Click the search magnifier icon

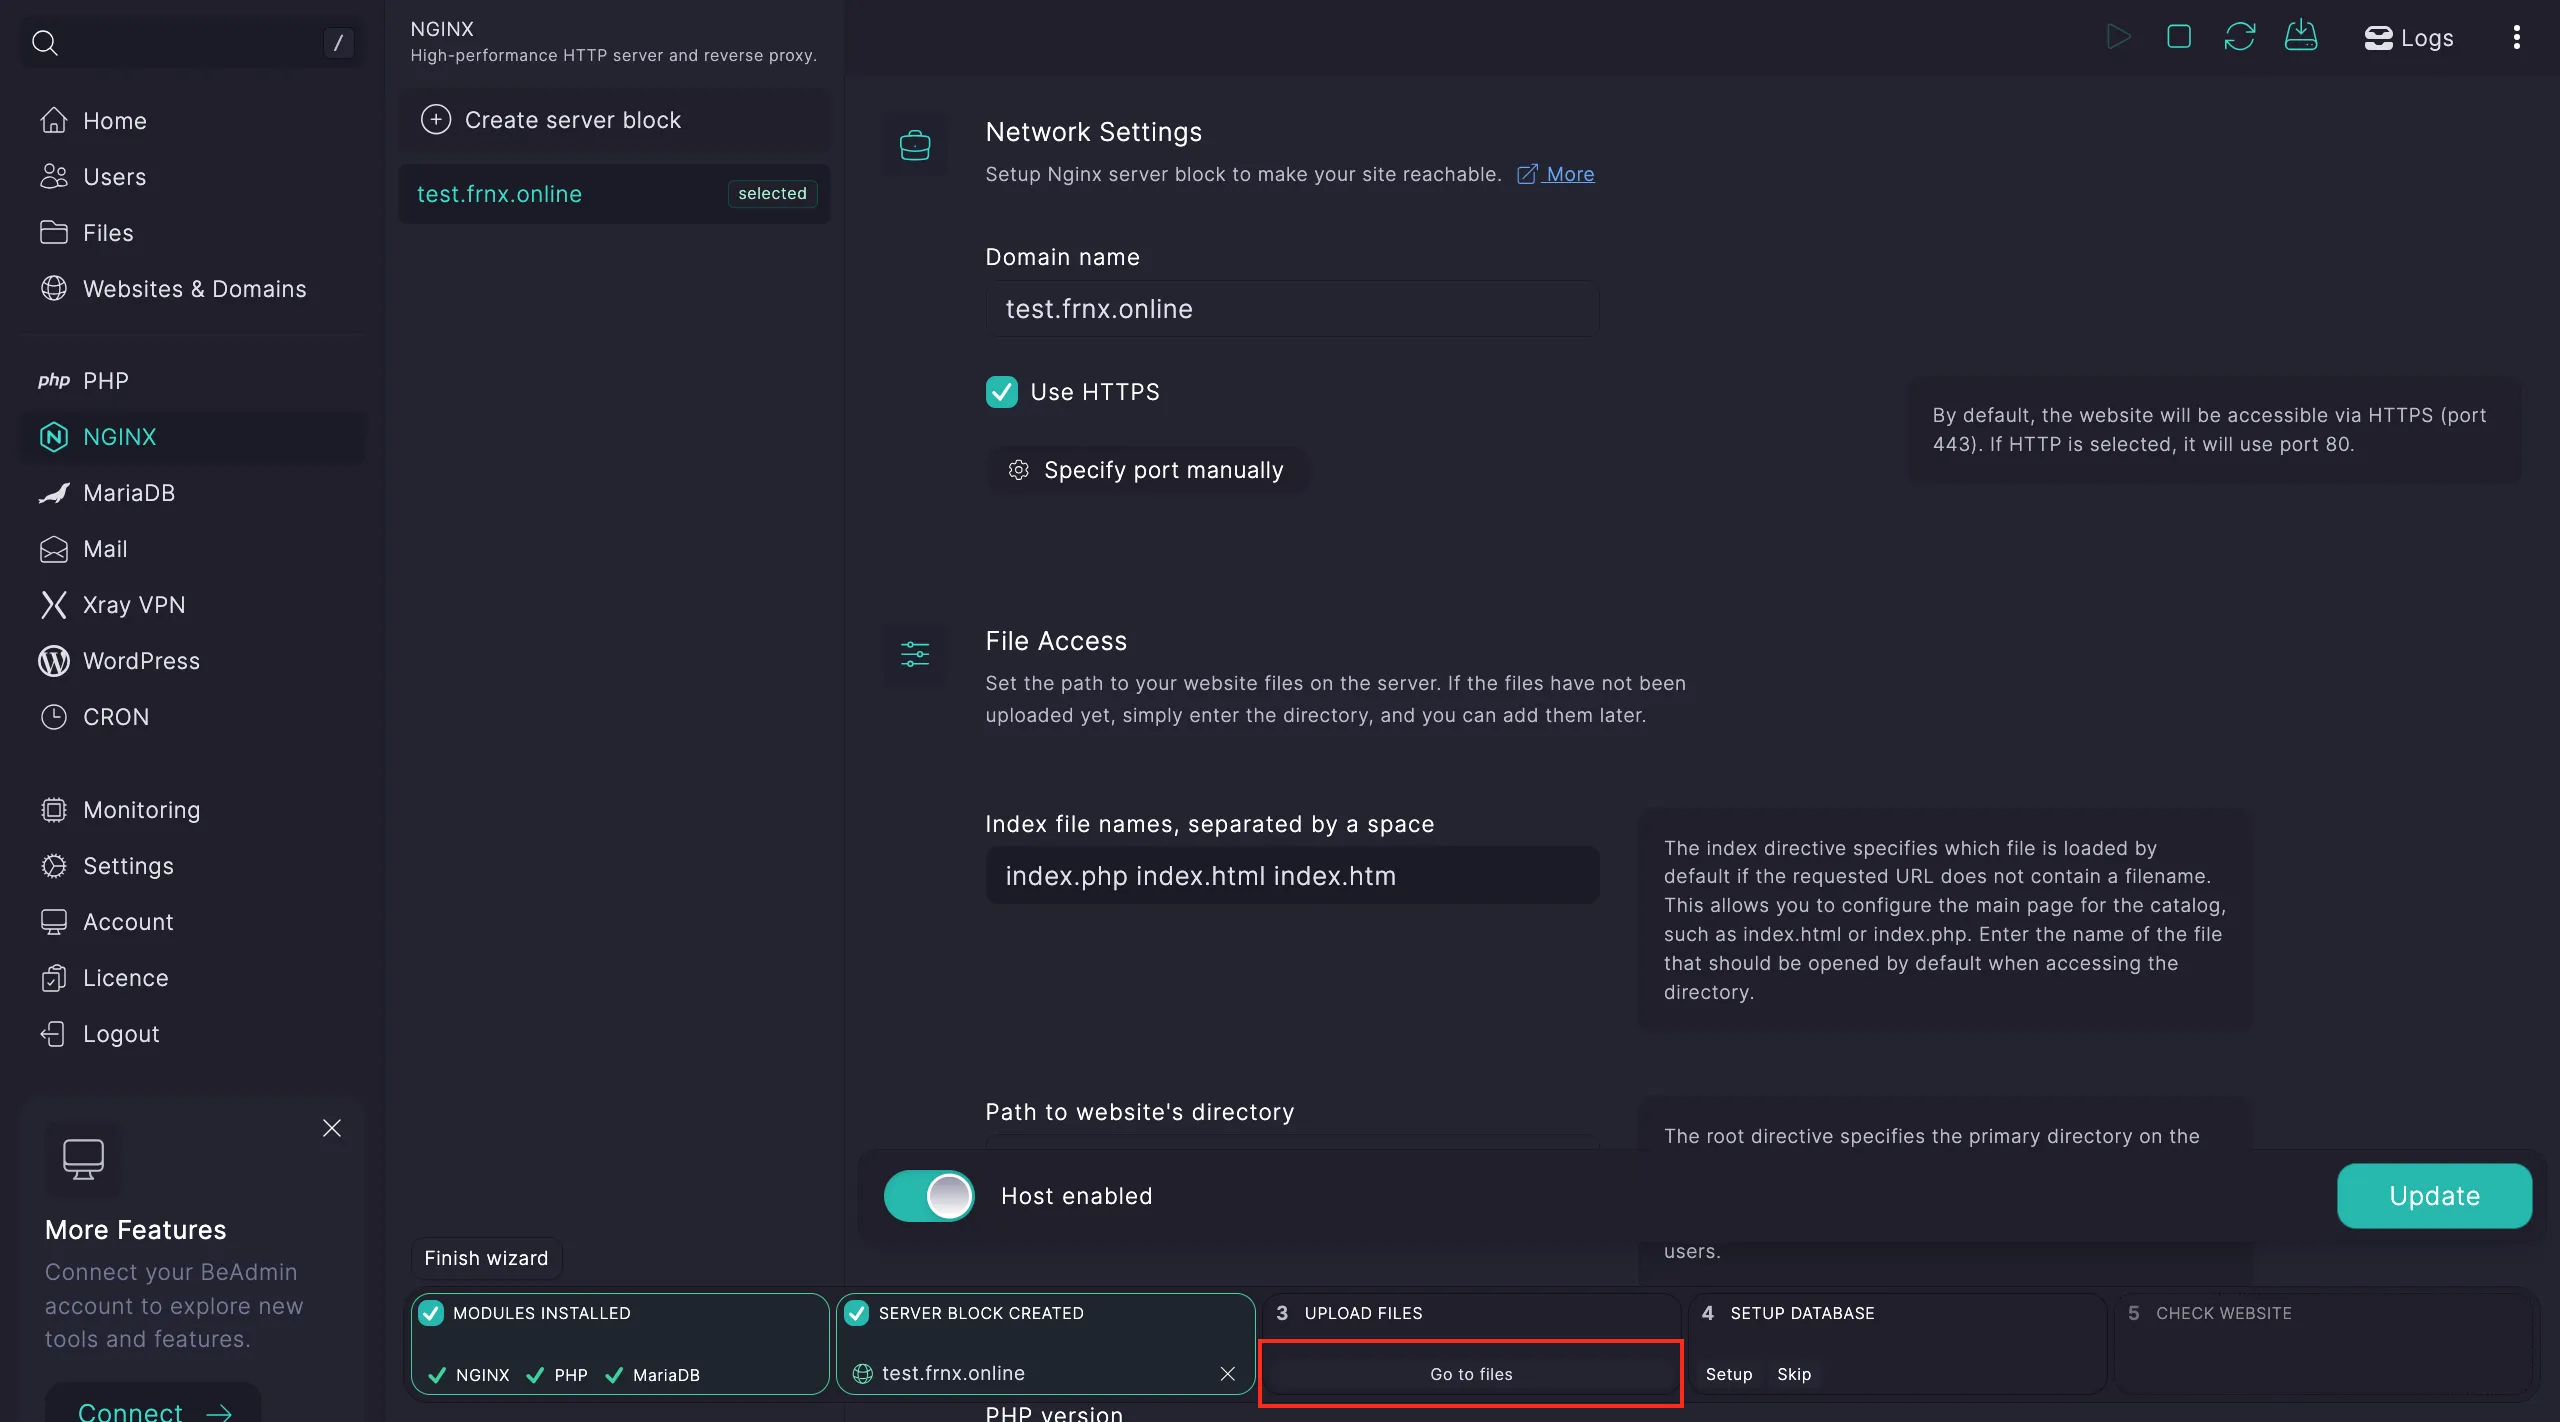pyautogui.click(x=45, y=42)
